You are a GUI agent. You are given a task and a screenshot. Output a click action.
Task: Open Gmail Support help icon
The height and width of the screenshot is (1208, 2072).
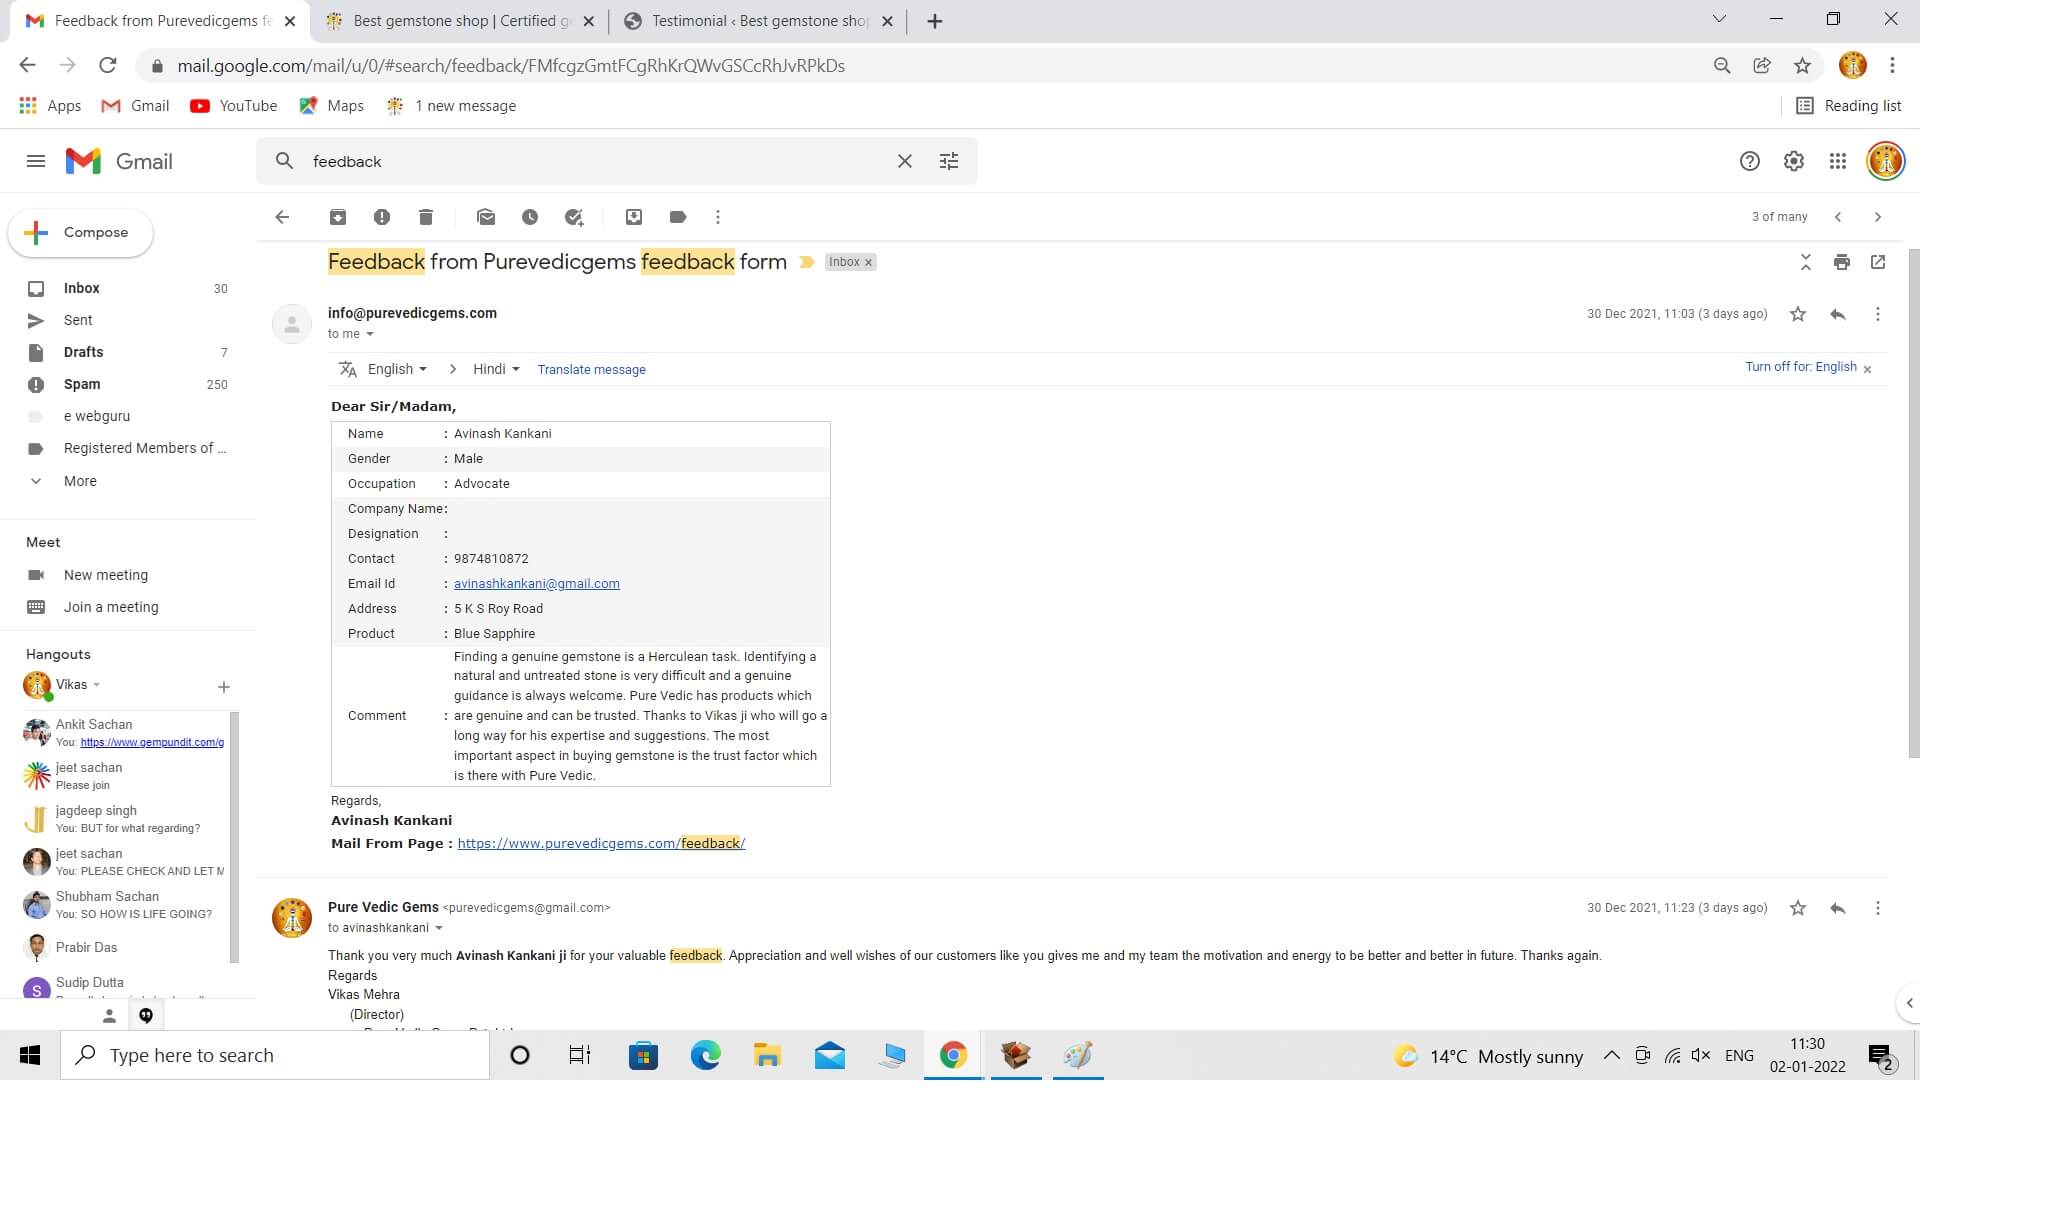pyautogui.click(x=1750, y=161)
